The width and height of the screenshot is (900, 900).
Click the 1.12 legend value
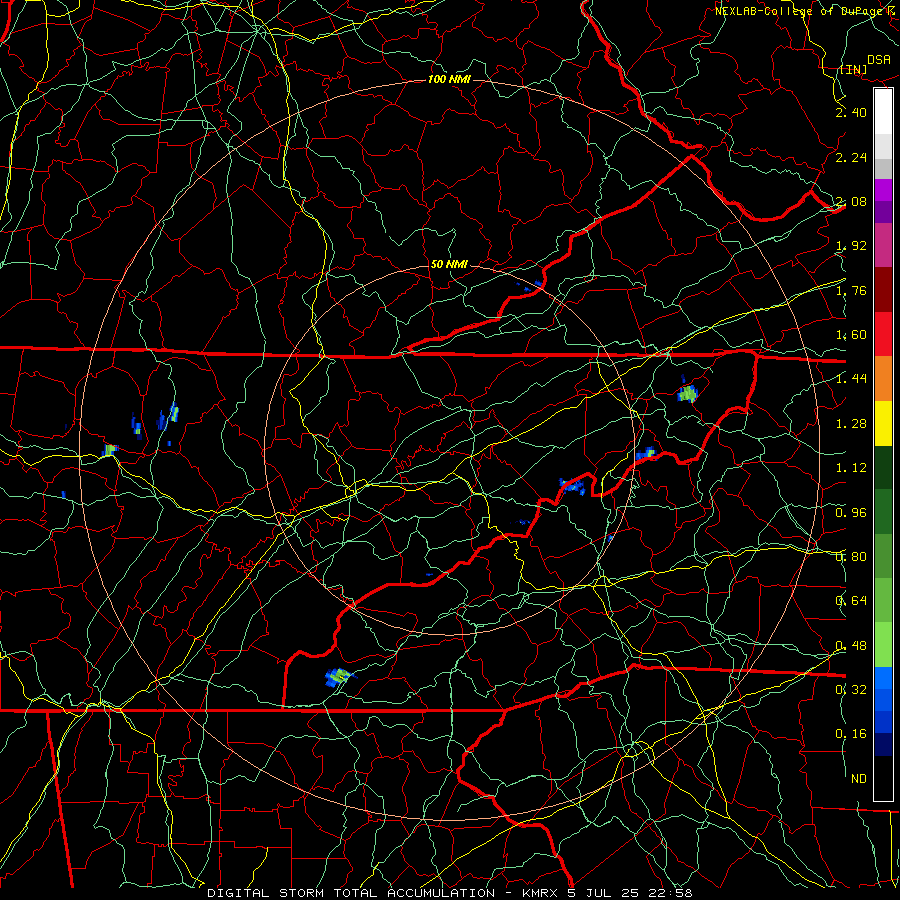(851, 468)
